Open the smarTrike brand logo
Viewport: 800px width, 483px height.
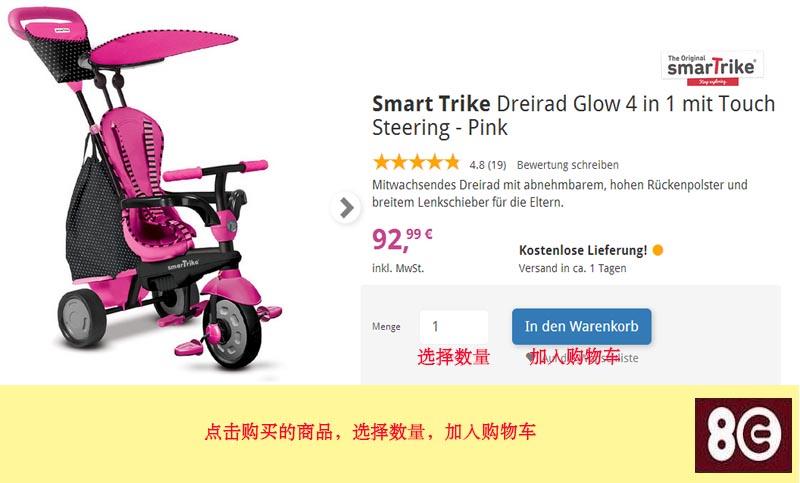(x=712, y=68)
